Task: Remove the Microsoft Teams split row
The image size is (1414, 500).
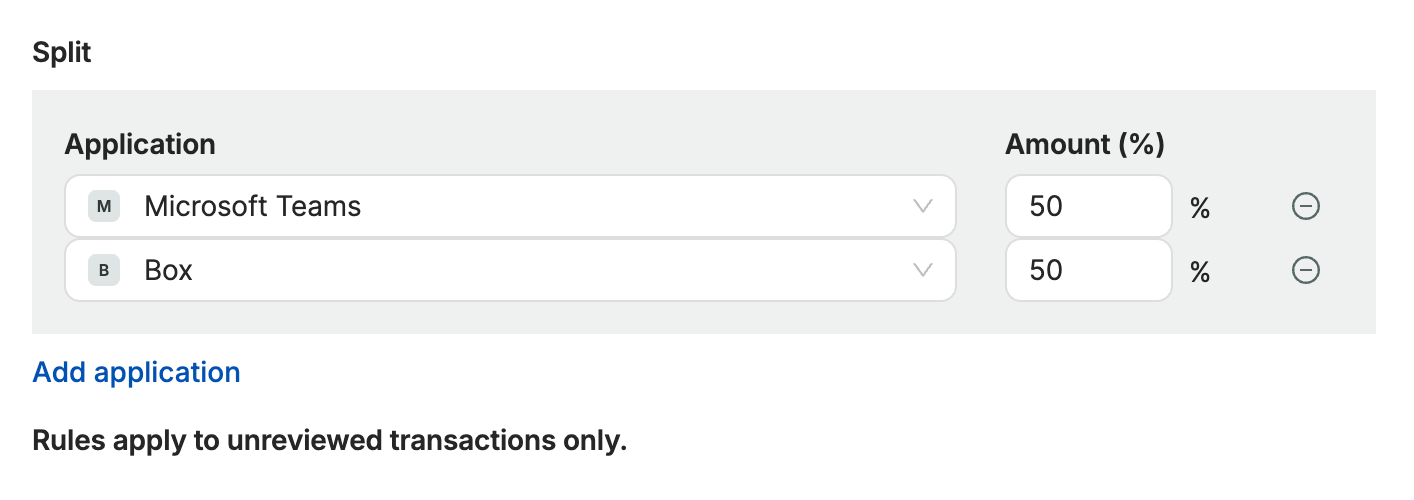Action: (x=1306, y=207)
